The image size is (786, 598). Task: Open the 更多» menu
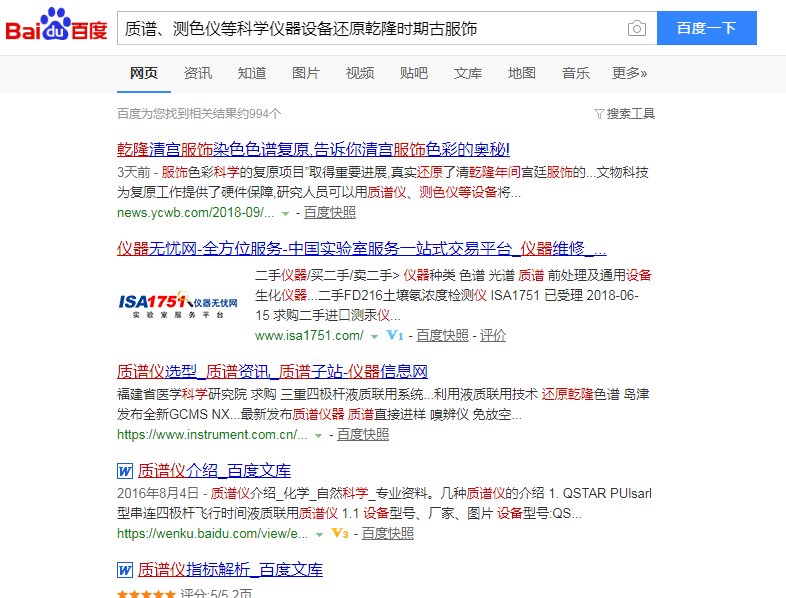click(629, 73)
